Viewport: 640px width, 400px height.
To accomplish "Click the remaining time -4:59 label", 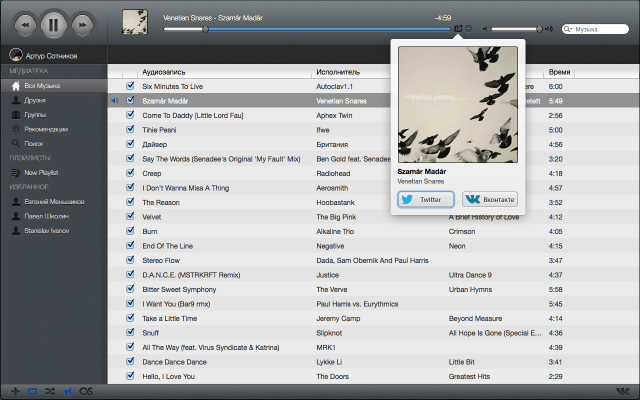I will click(x=442, y=18).
